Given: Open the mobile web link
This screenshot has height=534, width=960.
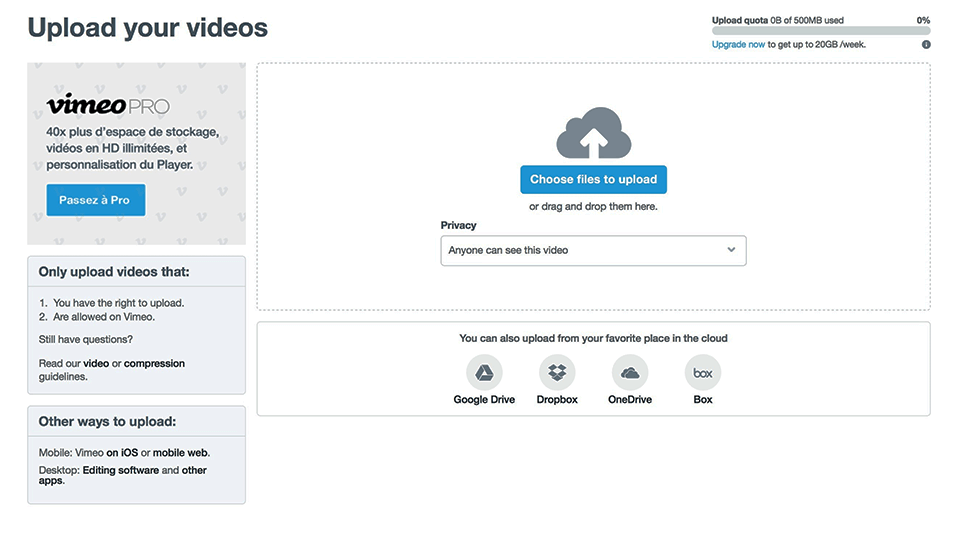Looking at the screenshot, I should click(180, 453).
